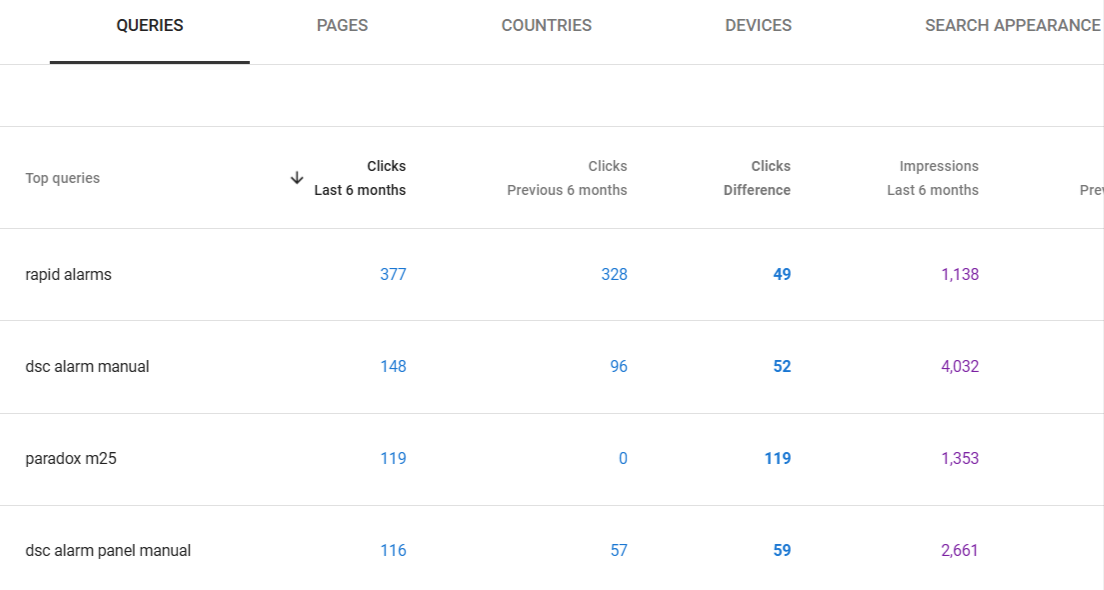Switch to the Devices tab

(x=758, y=26)
